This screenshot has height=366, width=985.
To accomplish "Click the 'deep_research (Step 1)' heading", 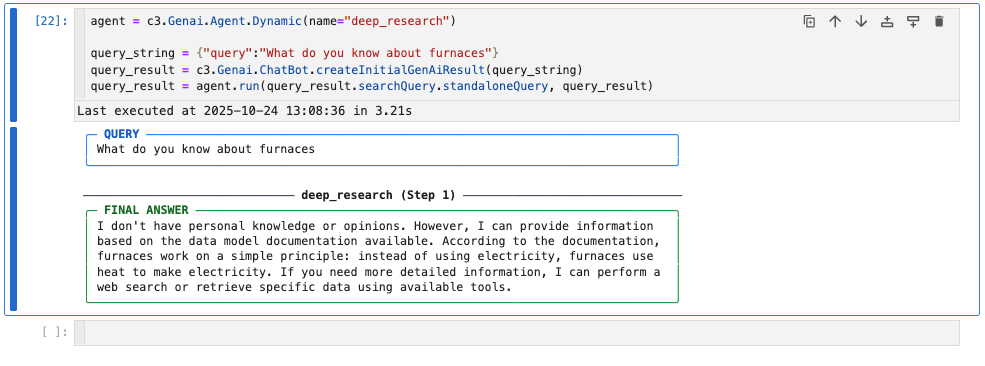I will coord(378,195).
